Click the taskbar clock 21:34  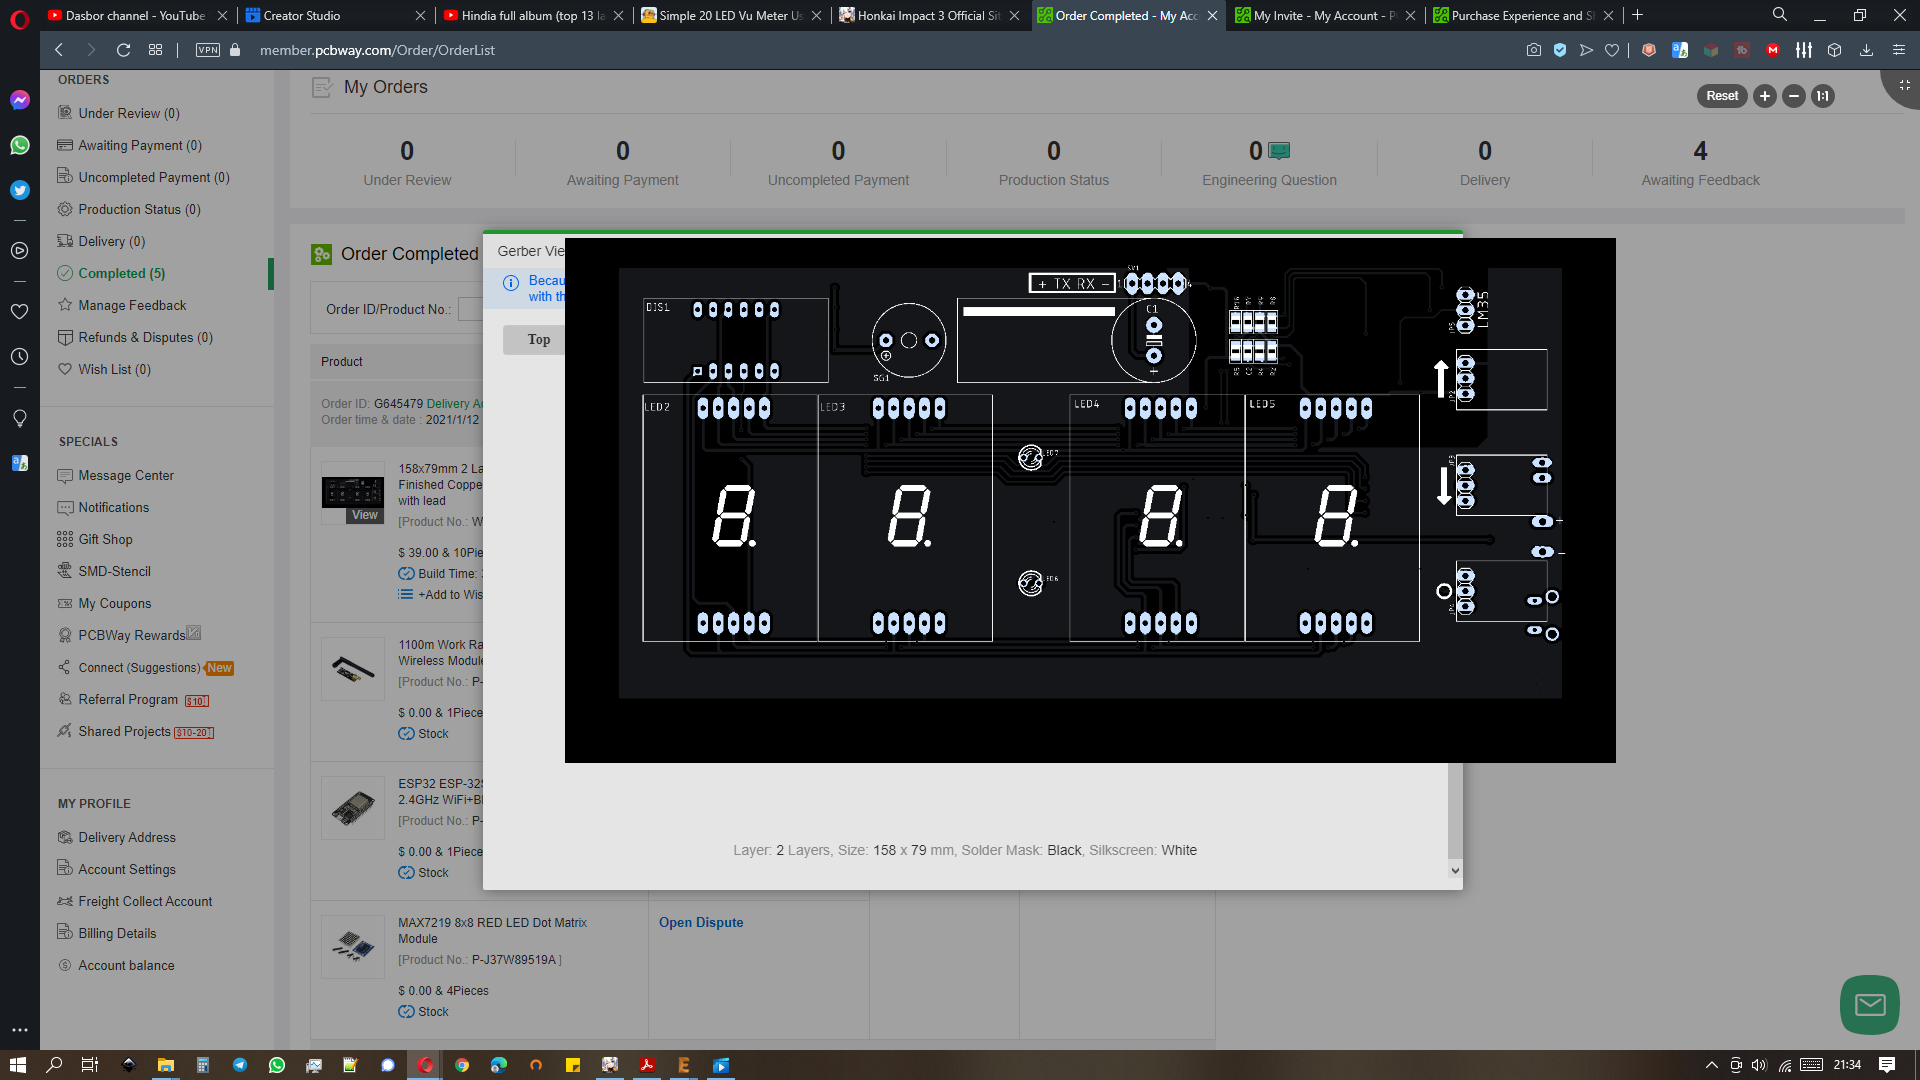(1847, 1065)
